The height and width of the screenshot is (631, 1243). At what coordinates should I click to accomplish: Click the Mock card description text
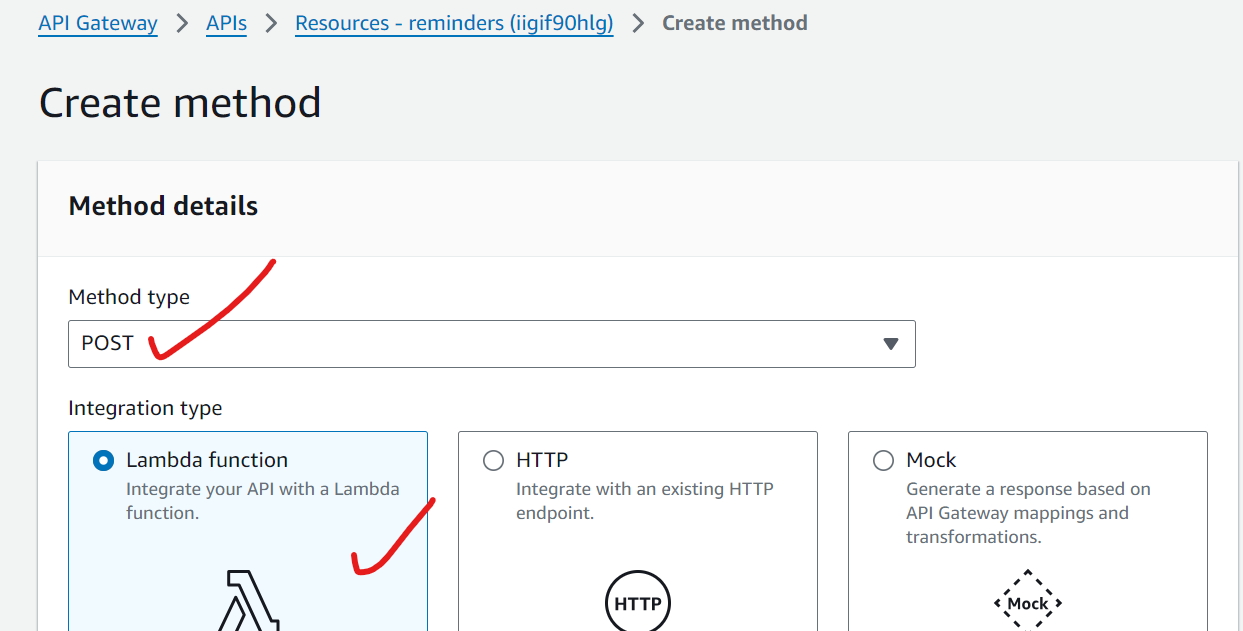pyautogui.click(x=1028, y=513)
